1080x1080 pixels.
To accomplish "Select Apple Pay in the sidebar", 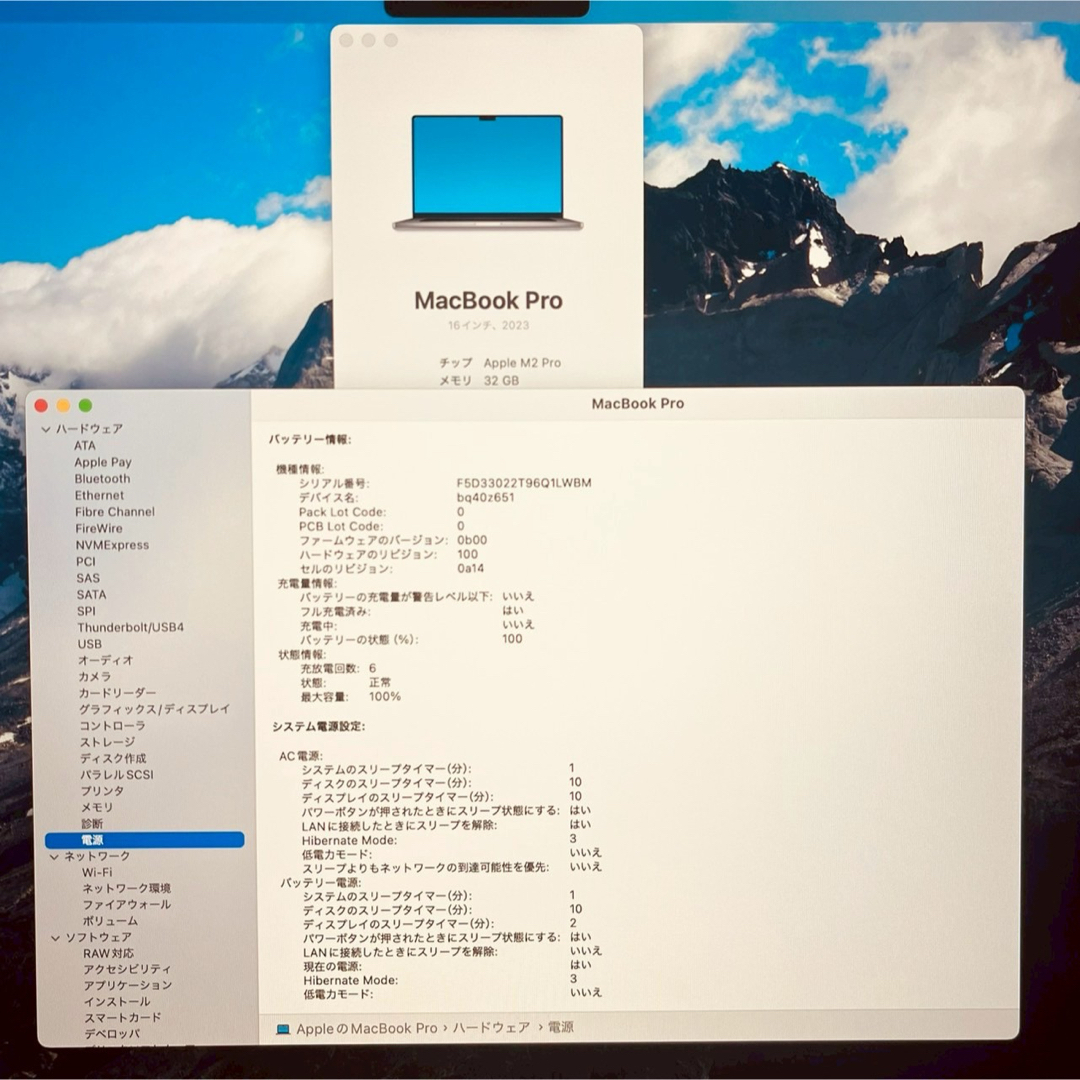I will 103,462.
